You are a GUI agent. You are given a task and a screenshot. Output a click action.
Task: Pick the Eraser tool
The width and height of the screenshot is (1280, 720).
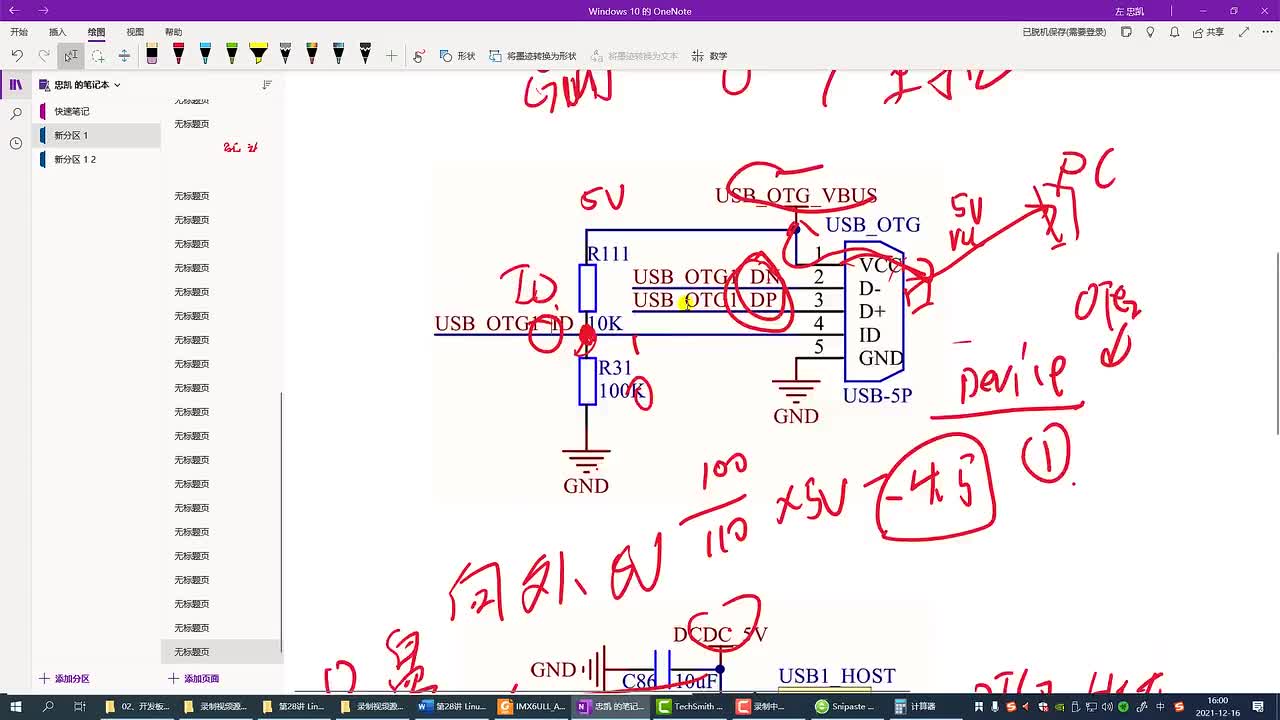tap(152, 54)
